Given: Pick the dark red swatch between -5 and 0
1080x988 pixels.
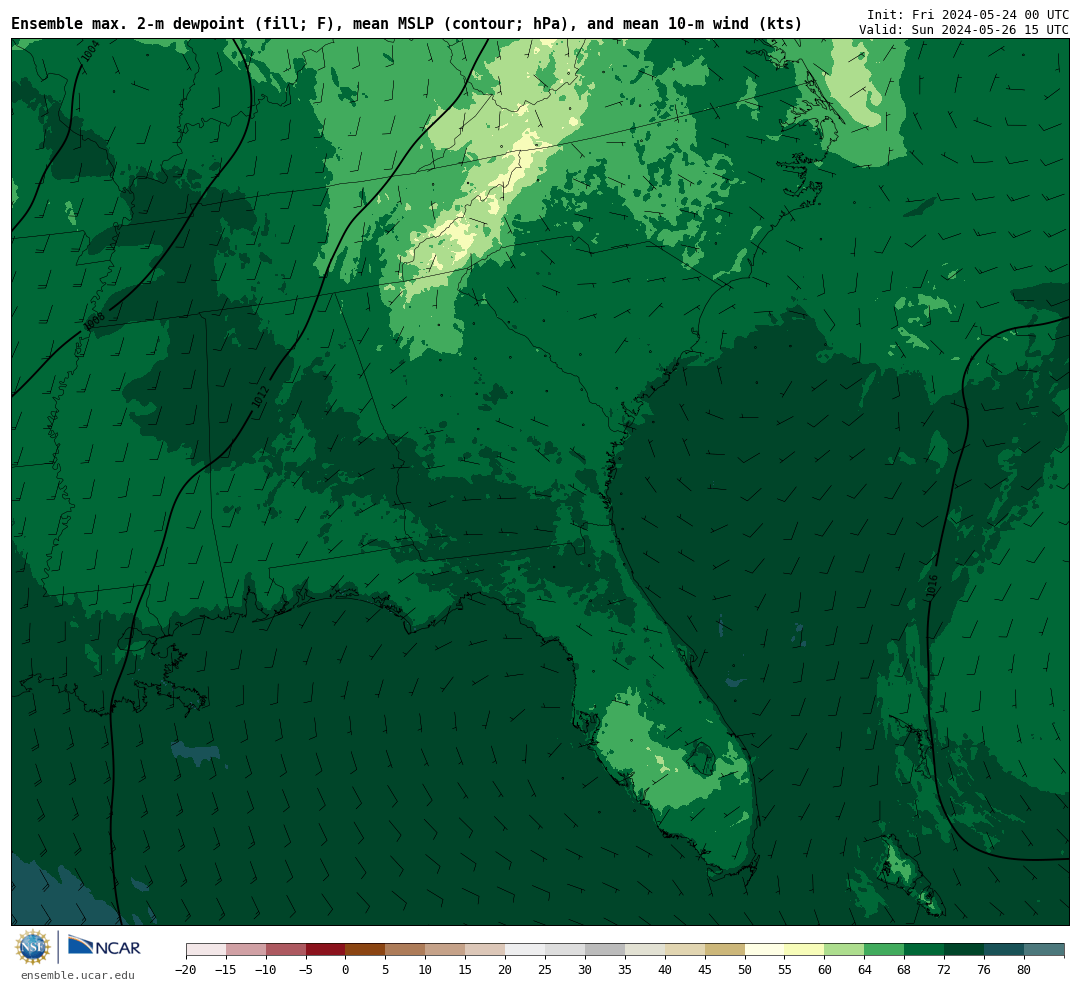Looking at the screenshot, I should [326, 950].
